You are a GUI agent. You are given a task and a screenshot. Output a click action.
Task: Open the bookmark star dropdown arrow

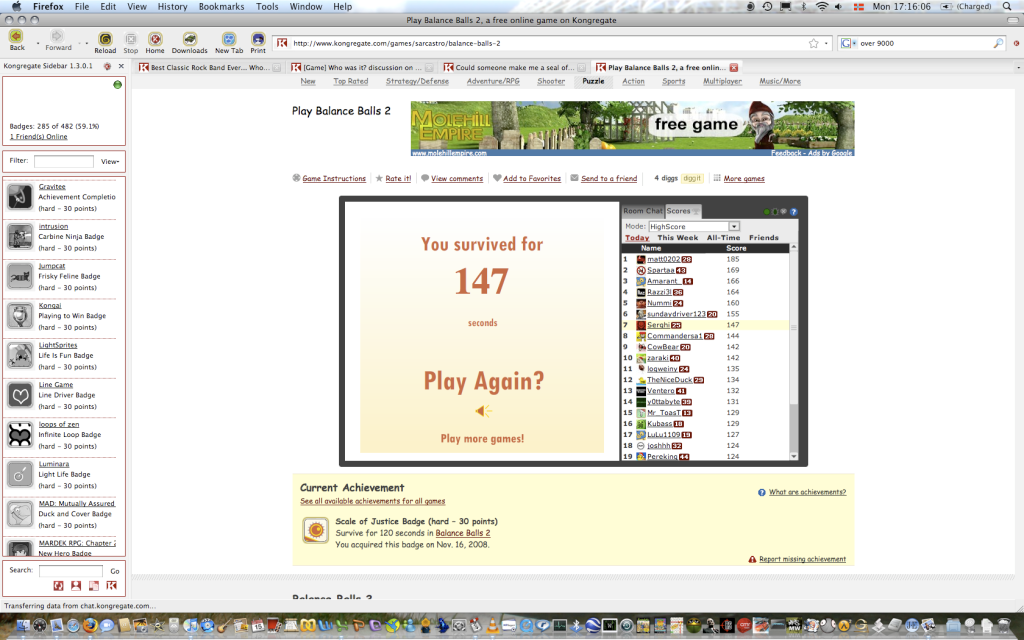tap(826, 43)
